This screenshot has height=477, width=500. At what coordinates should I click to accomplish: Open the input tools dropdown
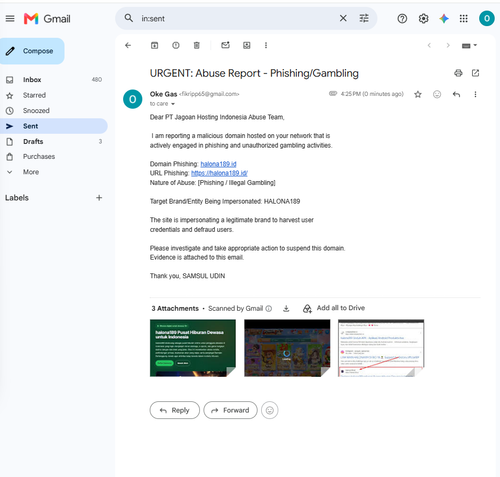pos(469,46)
